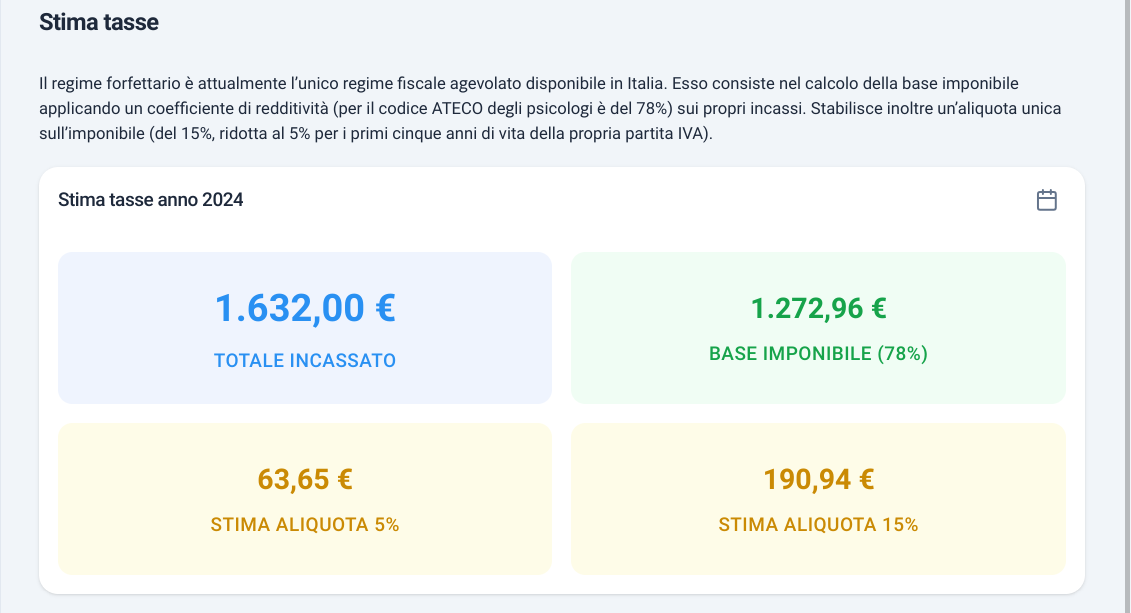Click the Stima tasse page heading
The height and width of the screenshot is (613, 1131).
[x=99, y=22]
